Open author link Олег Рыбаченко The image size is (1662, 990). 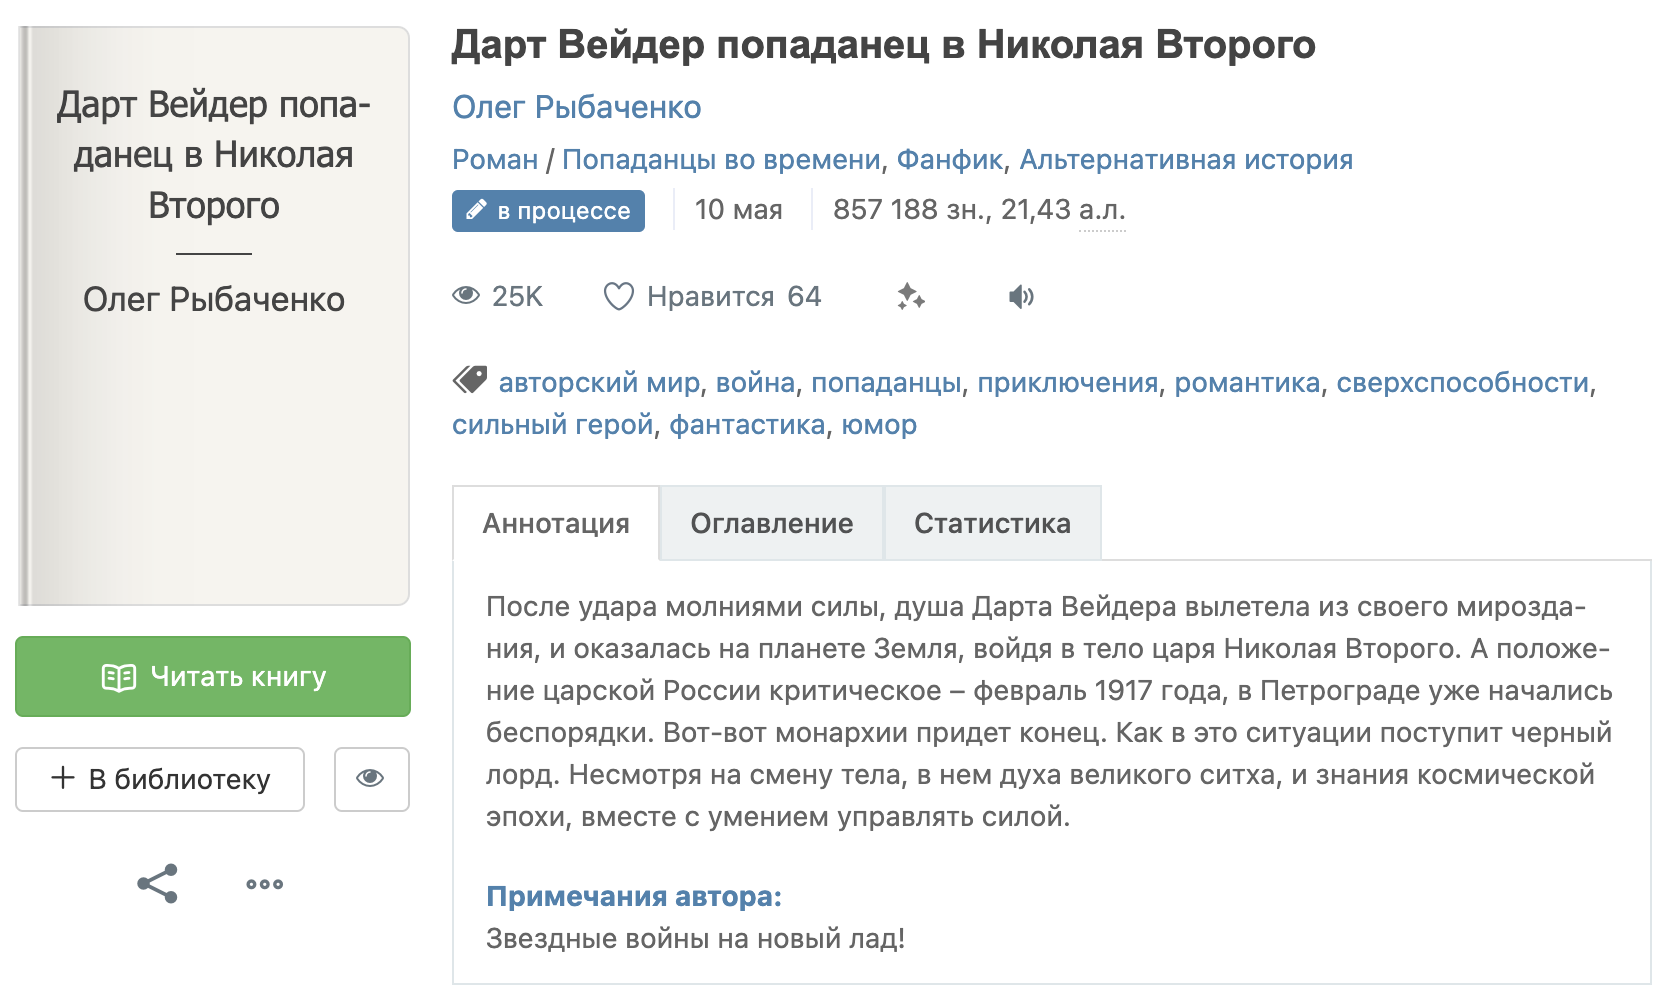(576, 107)
